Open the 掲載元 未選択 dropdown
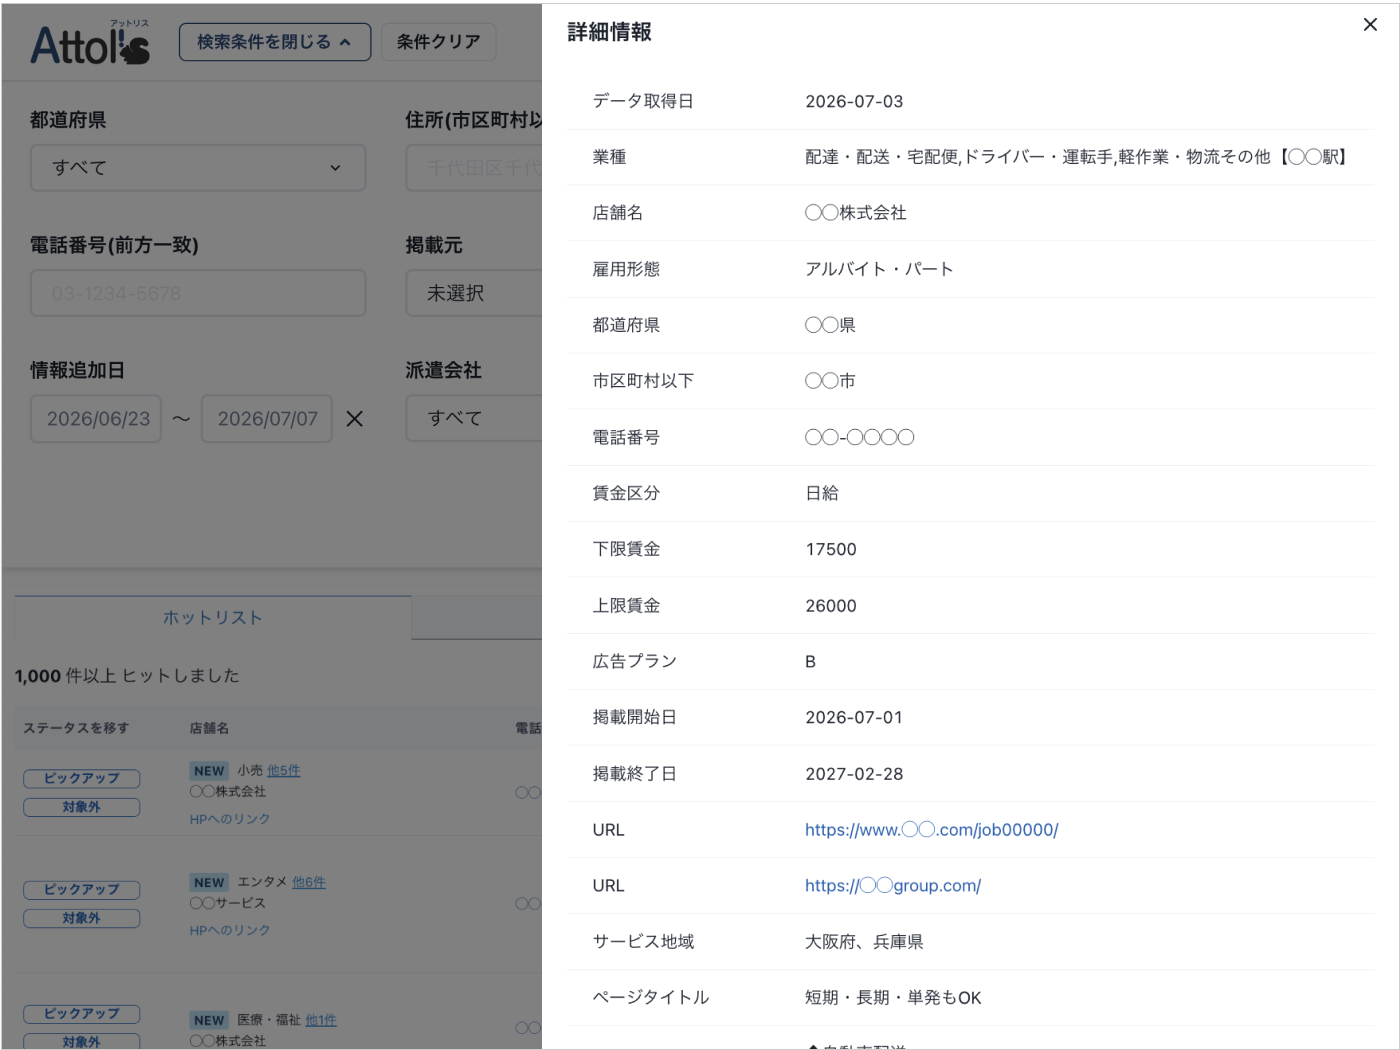Screen dimensions: 1400x1050 (x=474, y=293)
